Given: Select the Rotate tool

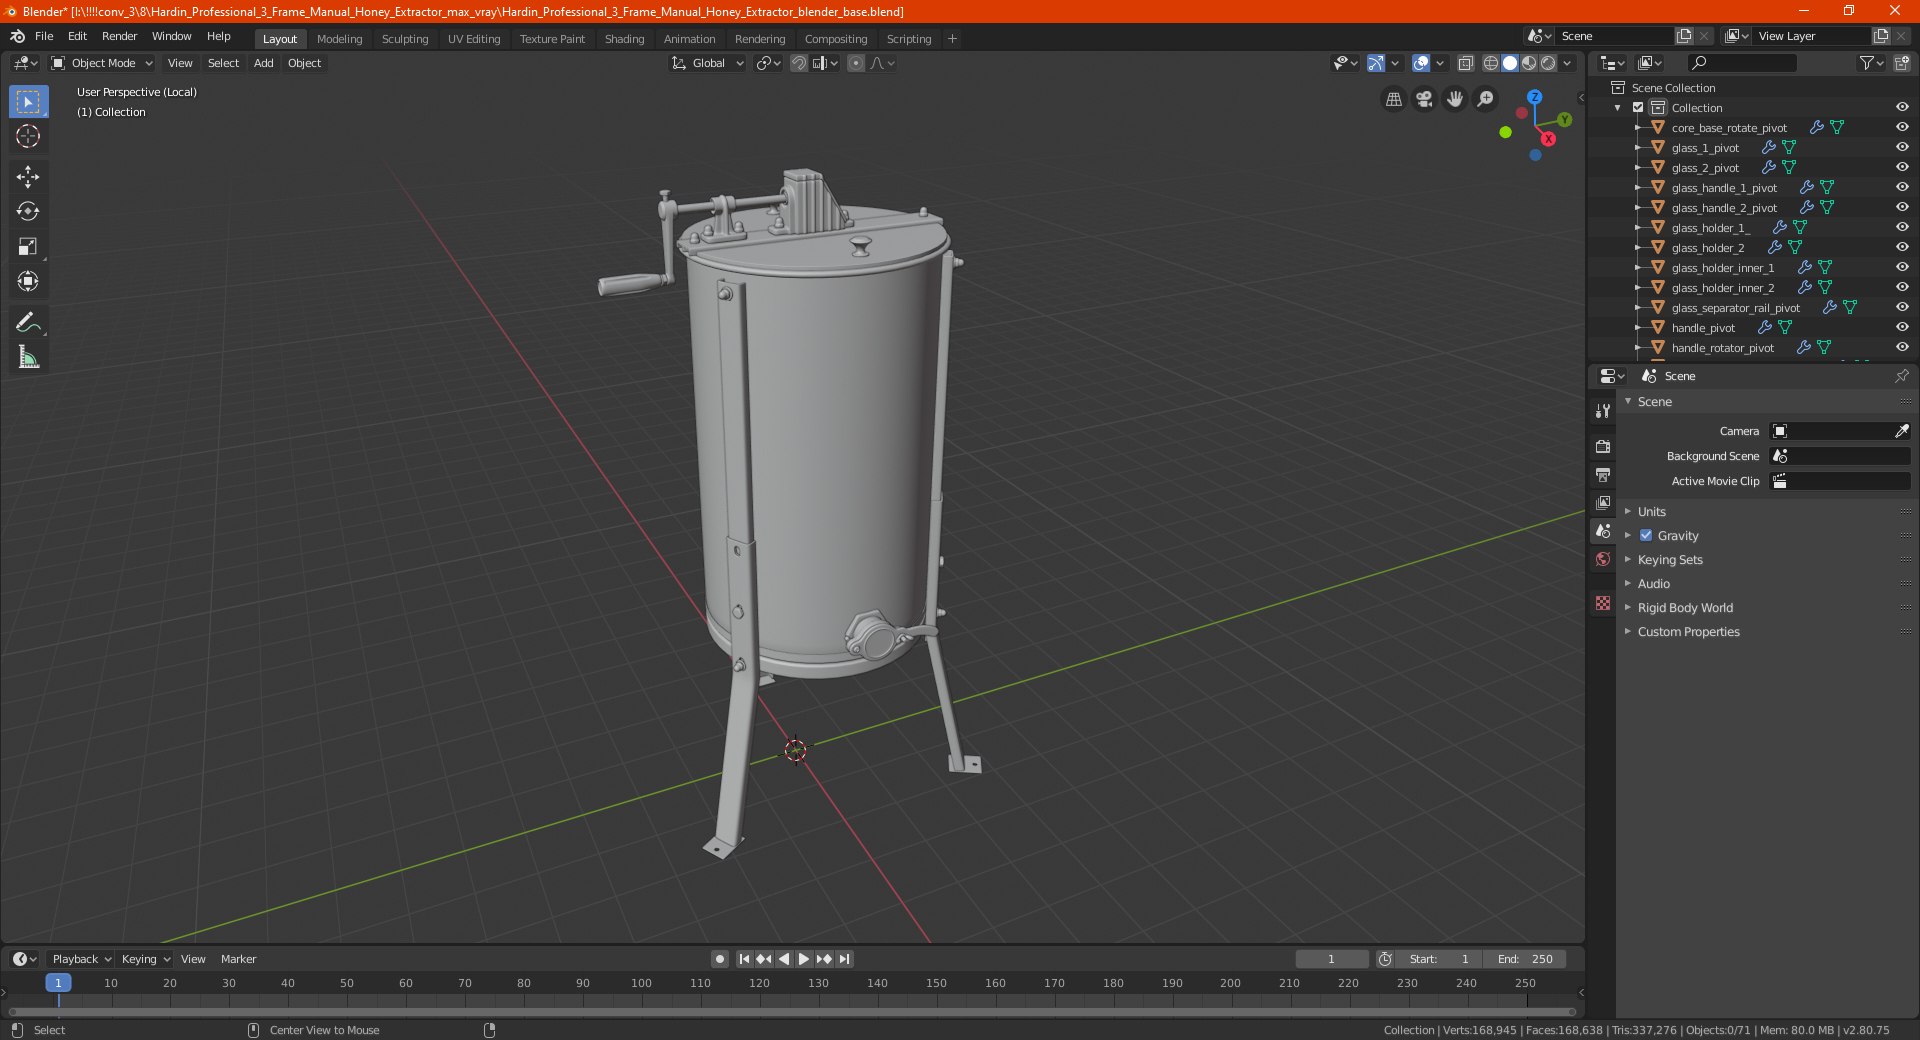Looking at the screenshot, I should [x=28, y=211].
